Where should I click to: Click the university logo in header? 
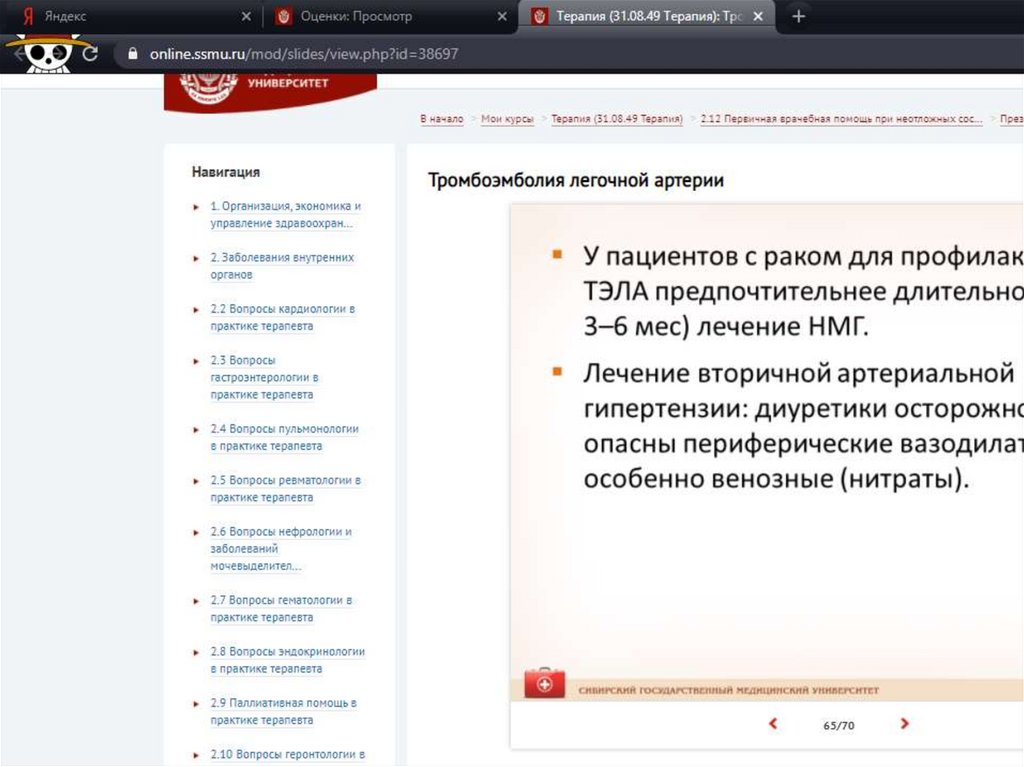click(x=270, y=90)
